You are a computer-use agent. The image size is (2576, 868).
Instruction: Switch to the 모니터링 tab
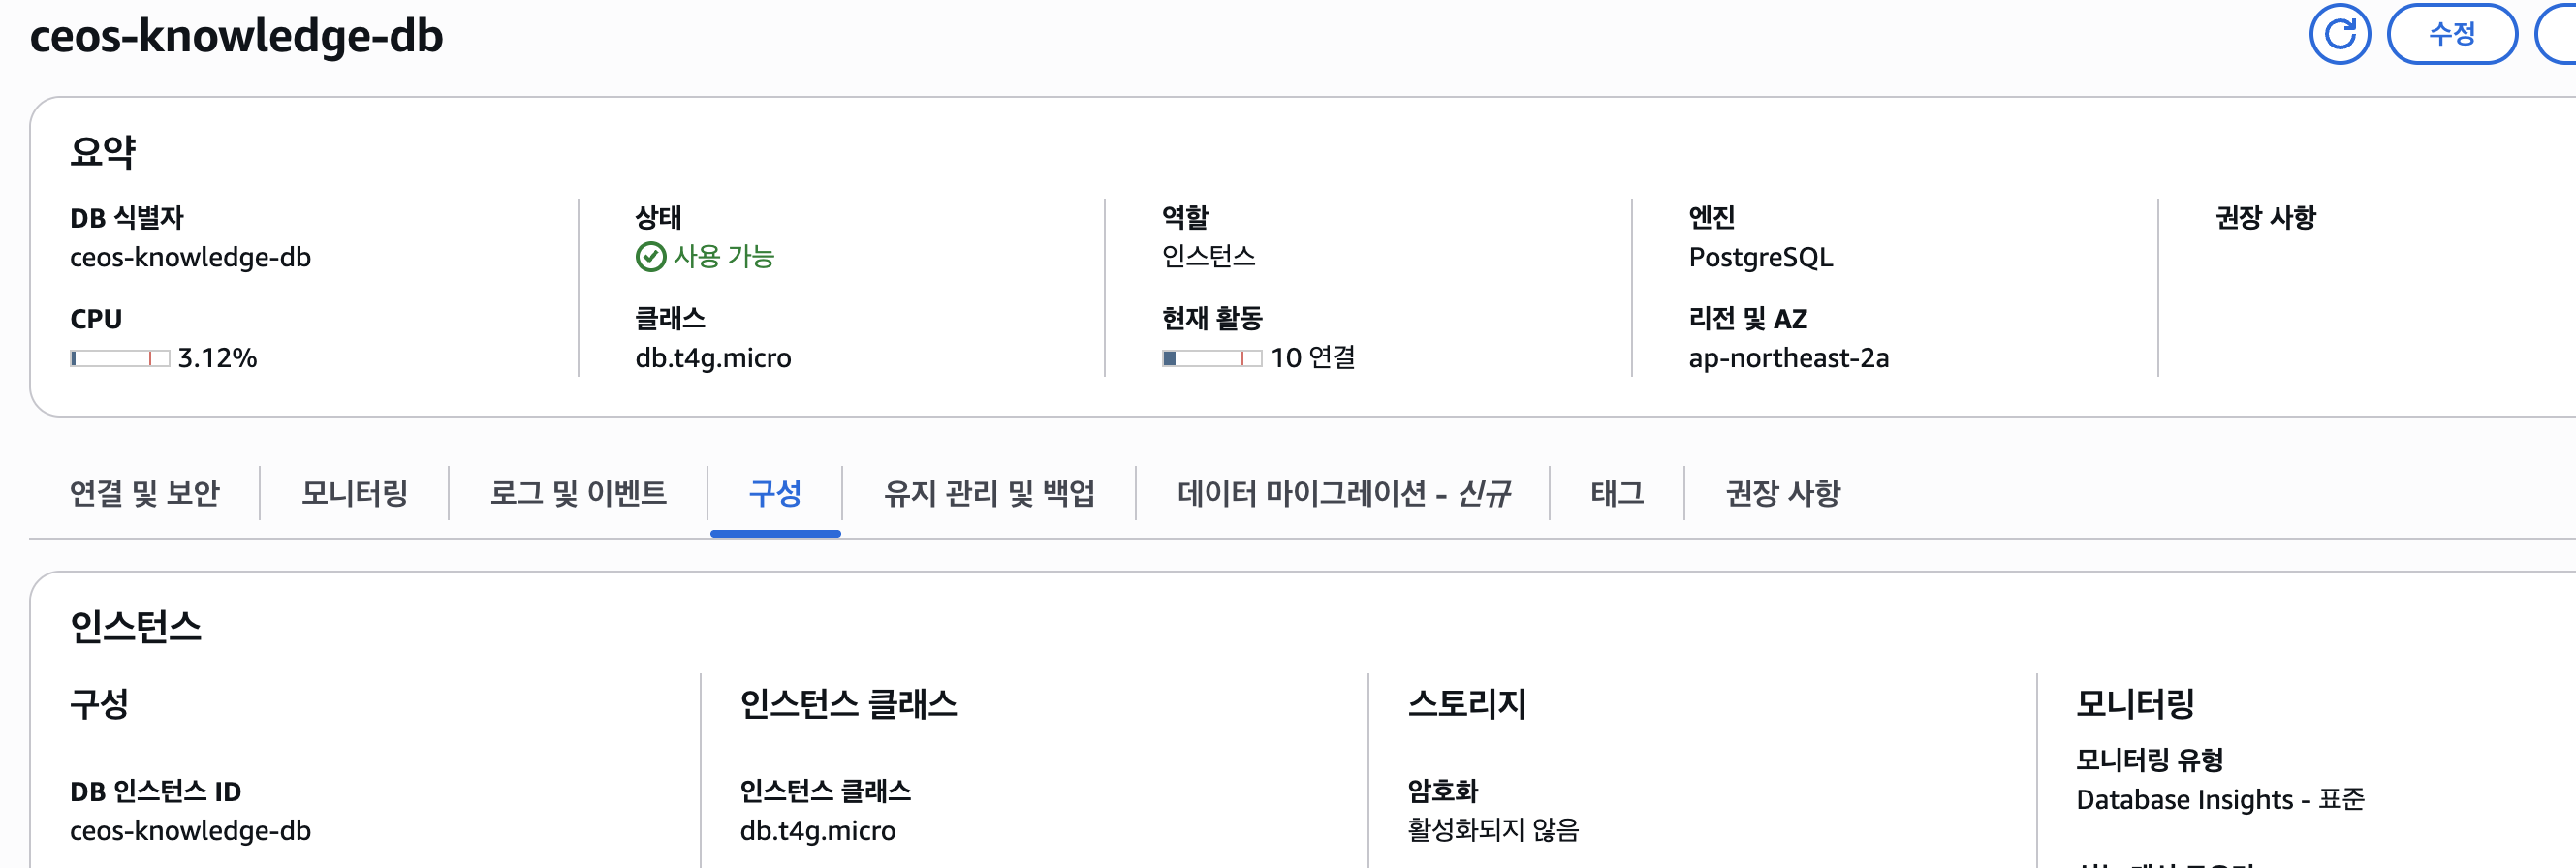click(x=355, y=493)
